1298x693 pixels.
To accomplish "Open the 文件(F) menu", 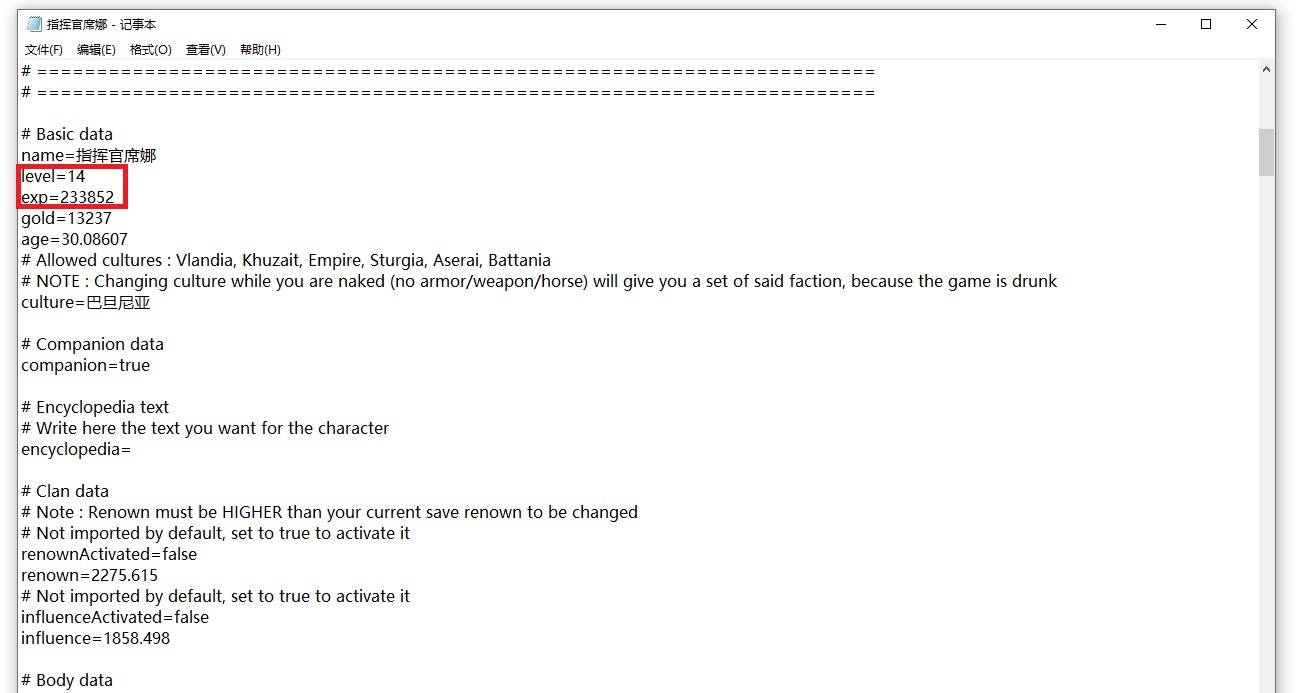I will (x=44, y=49).
